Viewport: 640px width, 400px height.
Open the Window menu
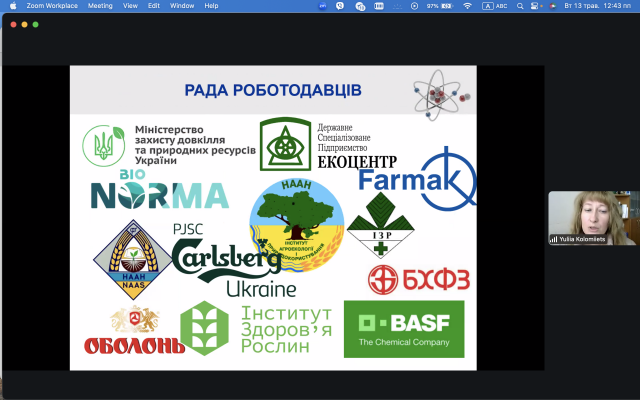tap(182, 6)
